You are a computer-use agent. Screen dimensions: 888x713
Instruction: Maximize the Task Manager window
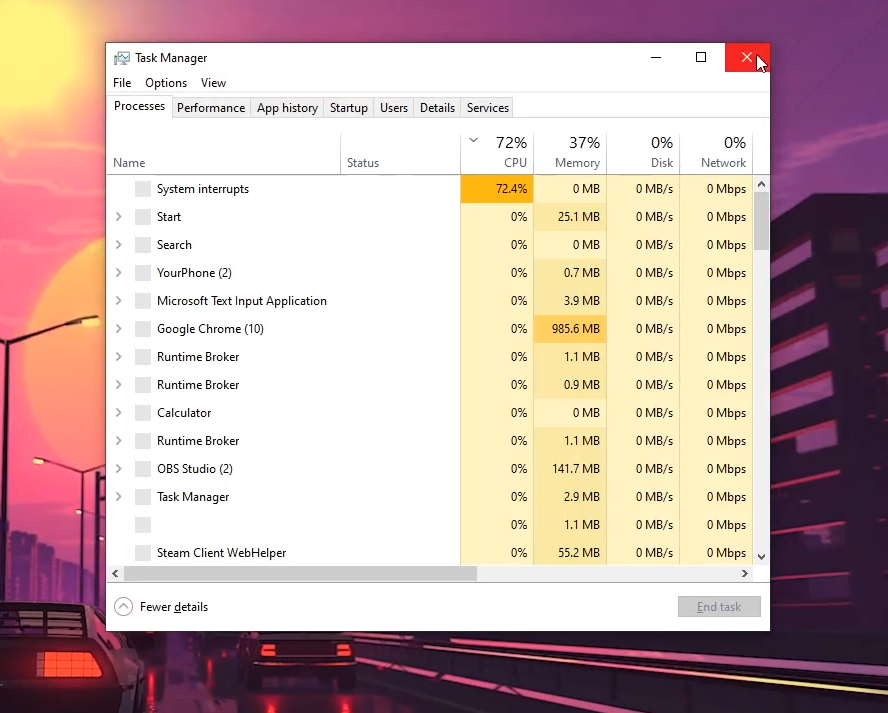click(x=701, y=57)
